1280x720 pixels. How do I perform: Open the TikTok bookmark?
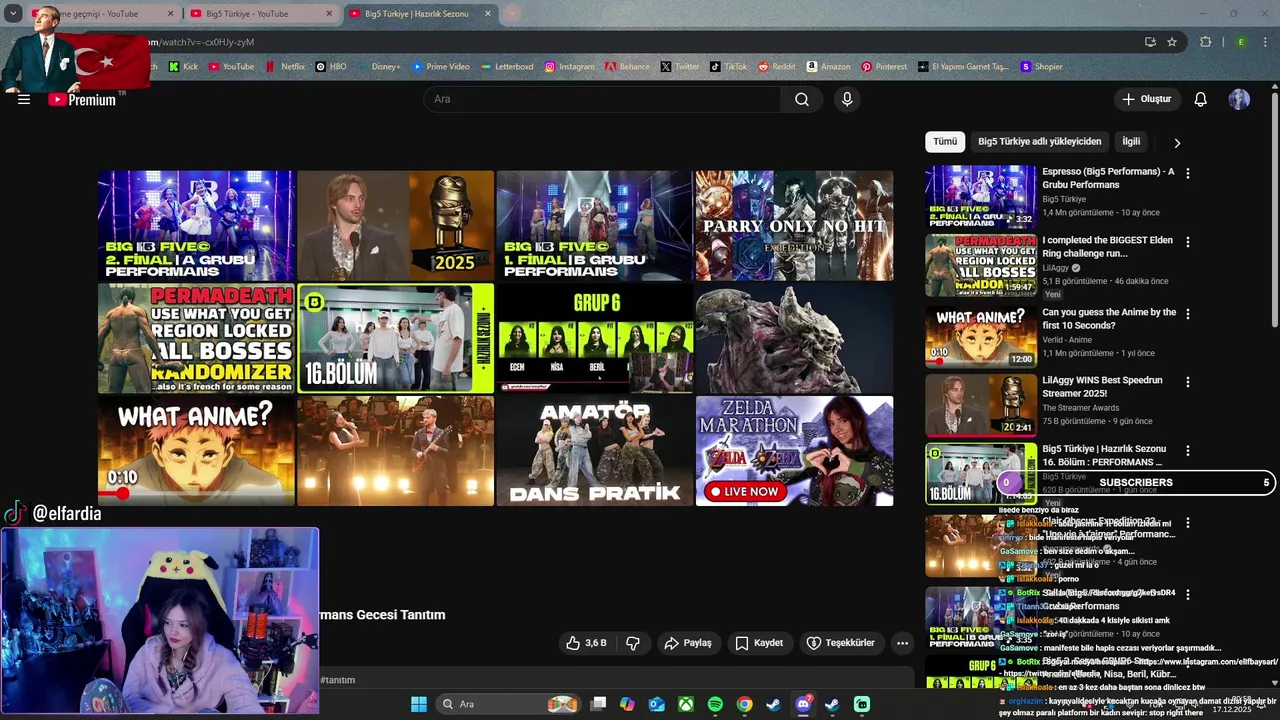click(729, 67)
